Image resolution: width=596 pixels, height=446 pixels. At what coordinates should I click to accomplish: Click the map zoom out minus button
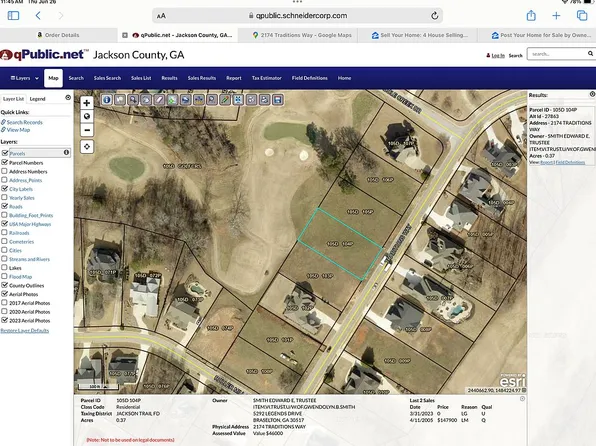(87, 130)
